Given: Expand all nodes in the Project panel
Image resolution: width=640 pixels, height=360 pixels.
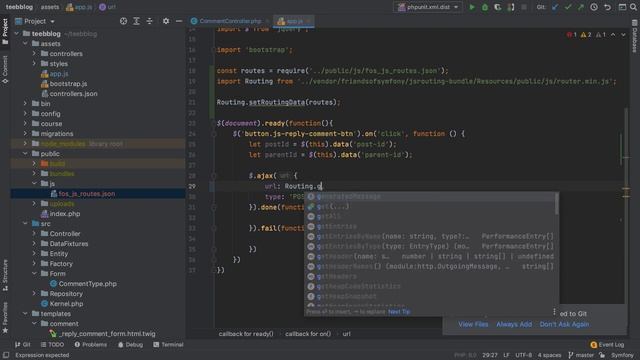Looking at the screenshot, I should click(136, 21).
